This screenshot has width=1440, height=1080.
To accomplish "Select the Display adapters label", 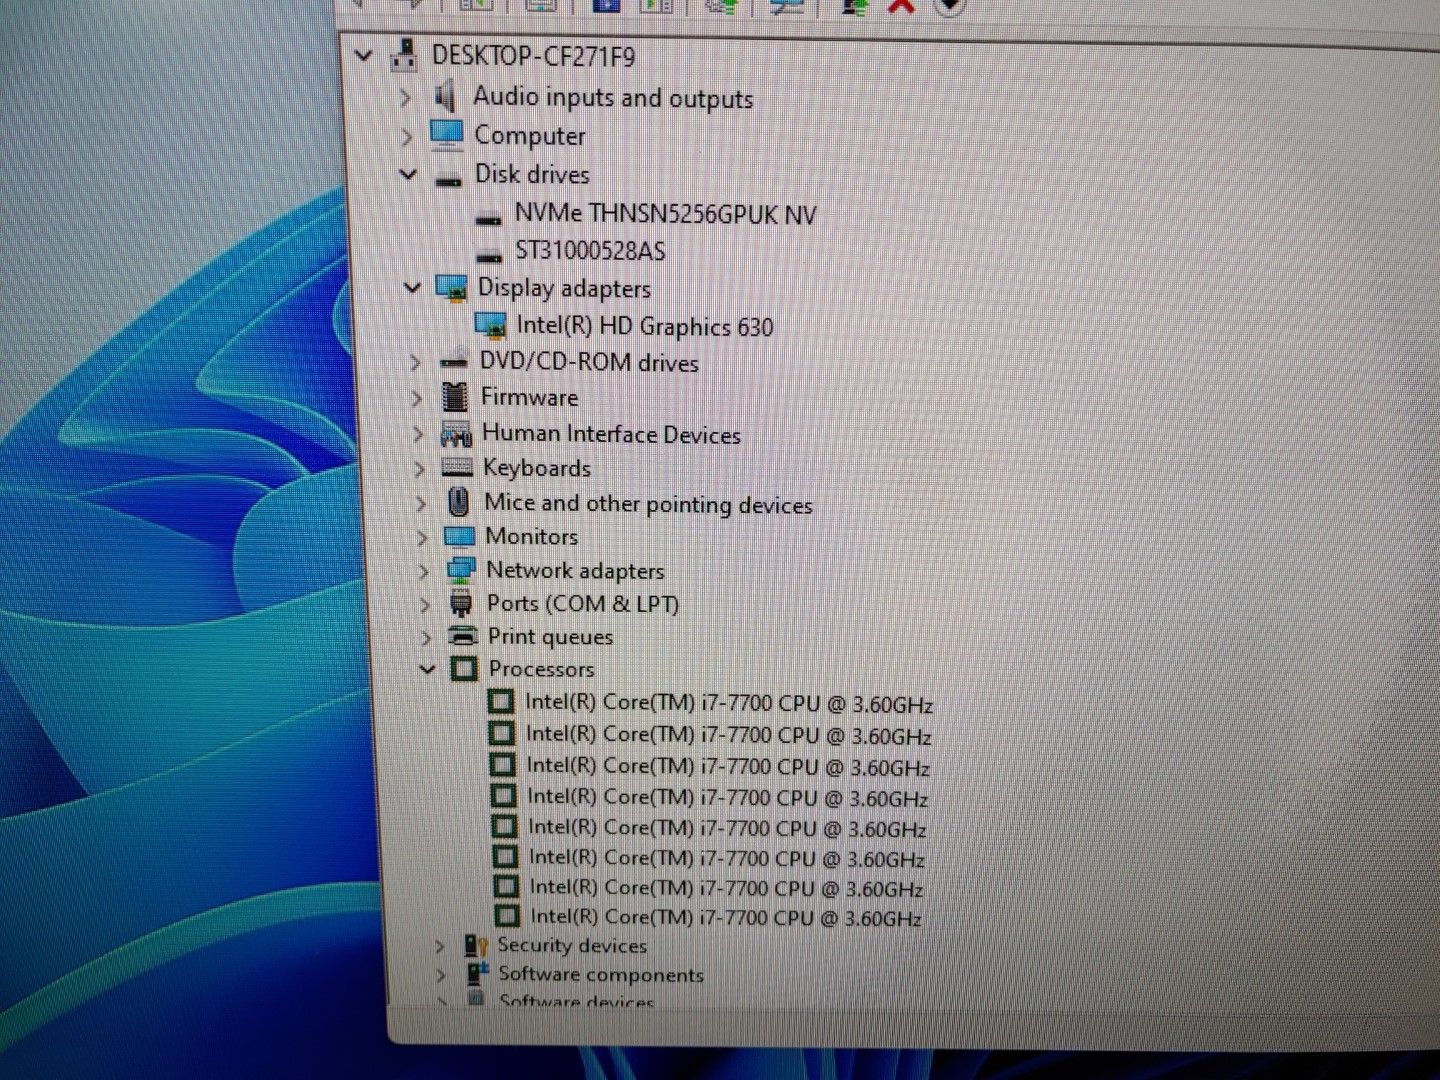I will pyautogui.click(x=564, y=288).
